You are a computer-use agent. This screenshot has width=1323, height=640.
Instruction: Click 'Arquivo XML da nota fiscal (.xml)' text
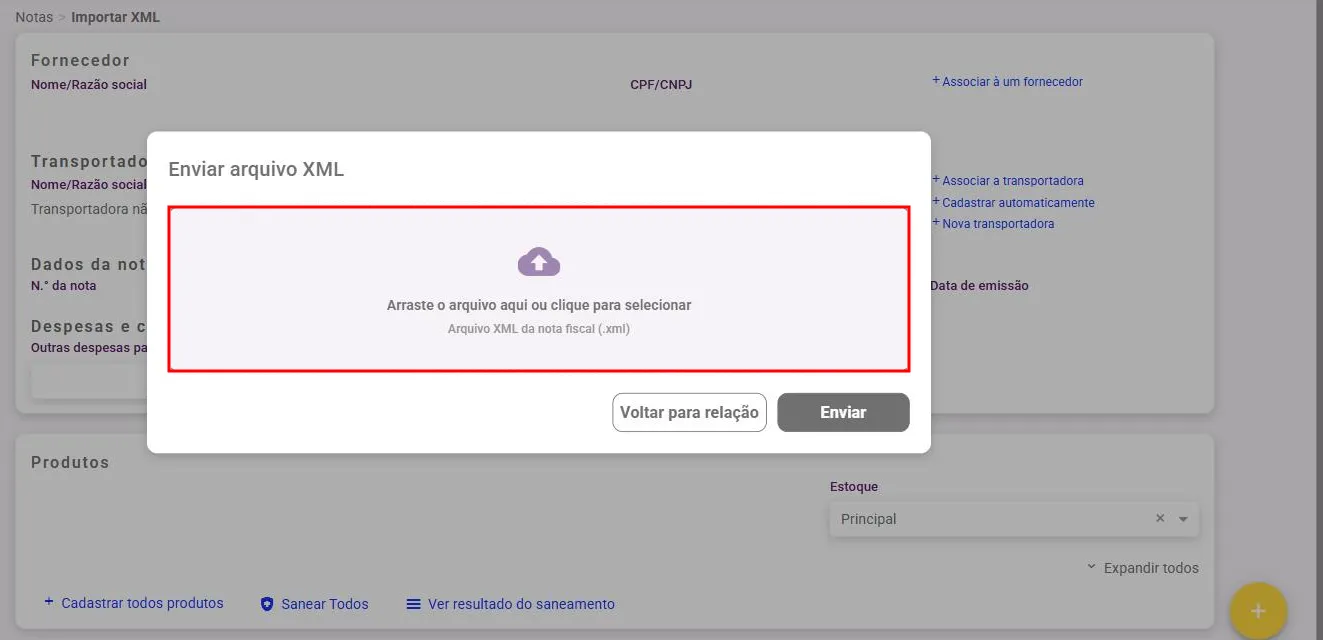(539, 328)
